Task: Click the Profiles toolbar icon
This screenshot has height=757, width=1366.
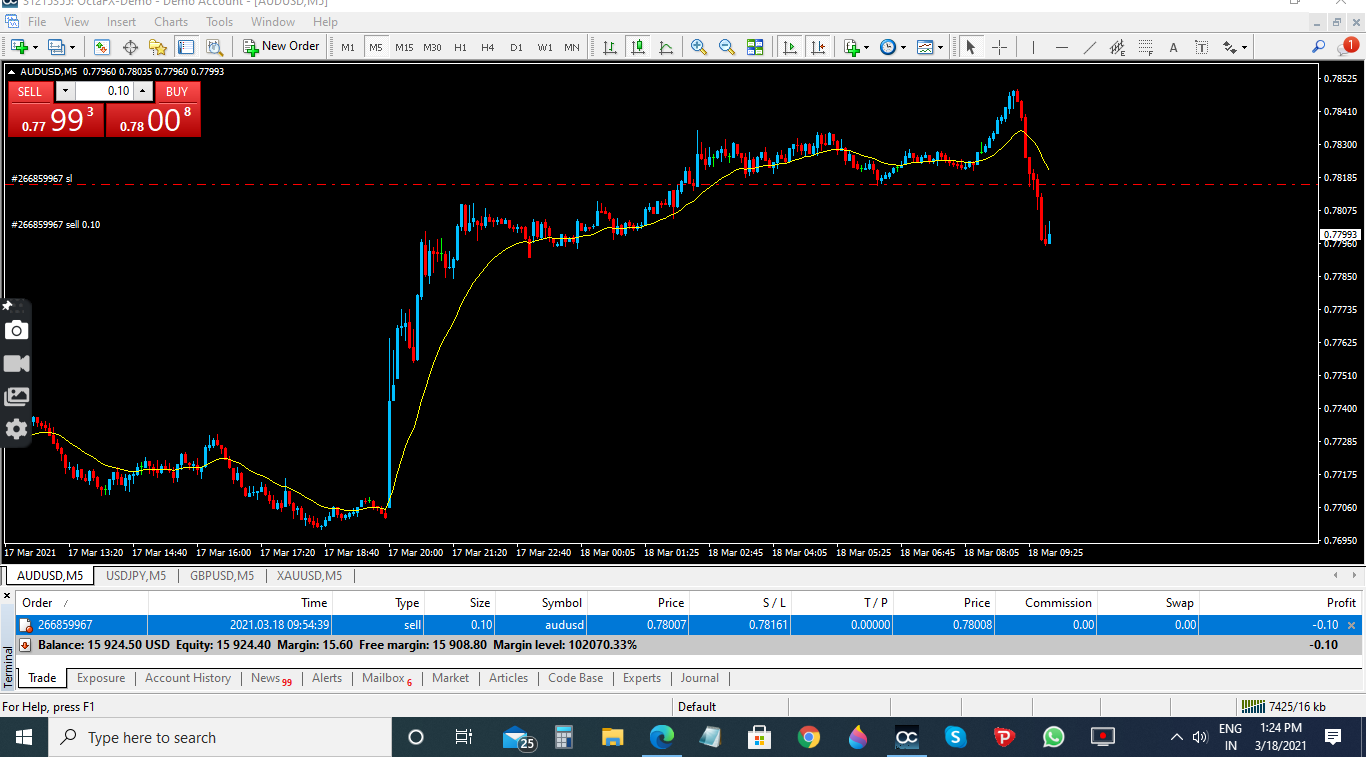Action: point(56,47)
